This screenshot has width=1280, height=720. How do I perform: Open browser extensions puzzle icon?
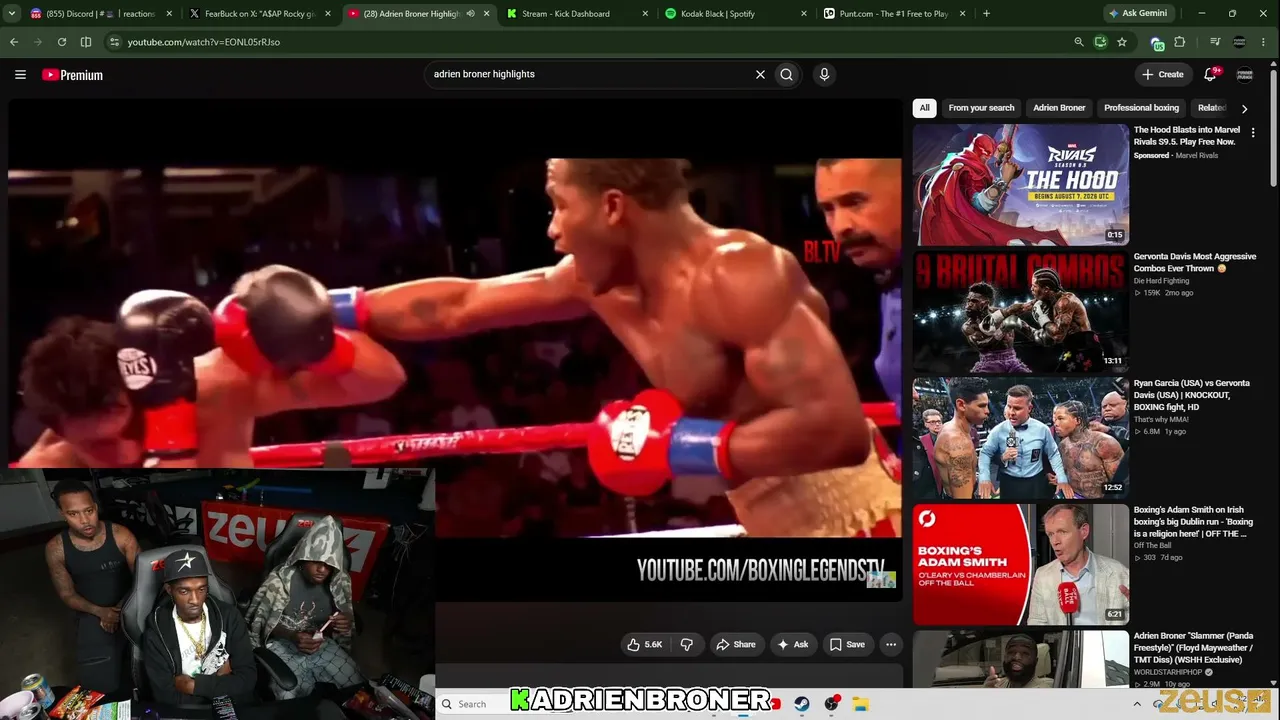click(x=1180, y=42)
